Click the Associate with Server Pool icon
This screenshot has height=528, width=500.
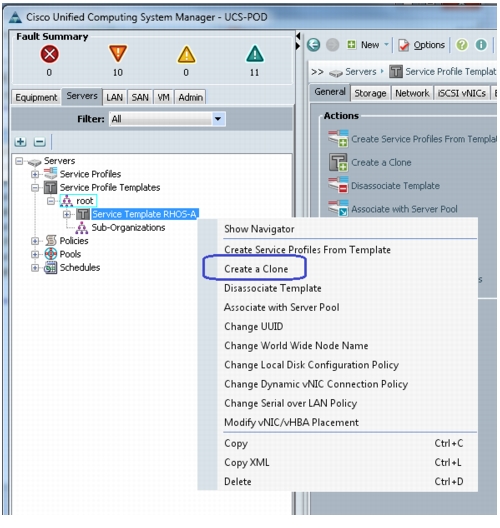tap(338, 208)
